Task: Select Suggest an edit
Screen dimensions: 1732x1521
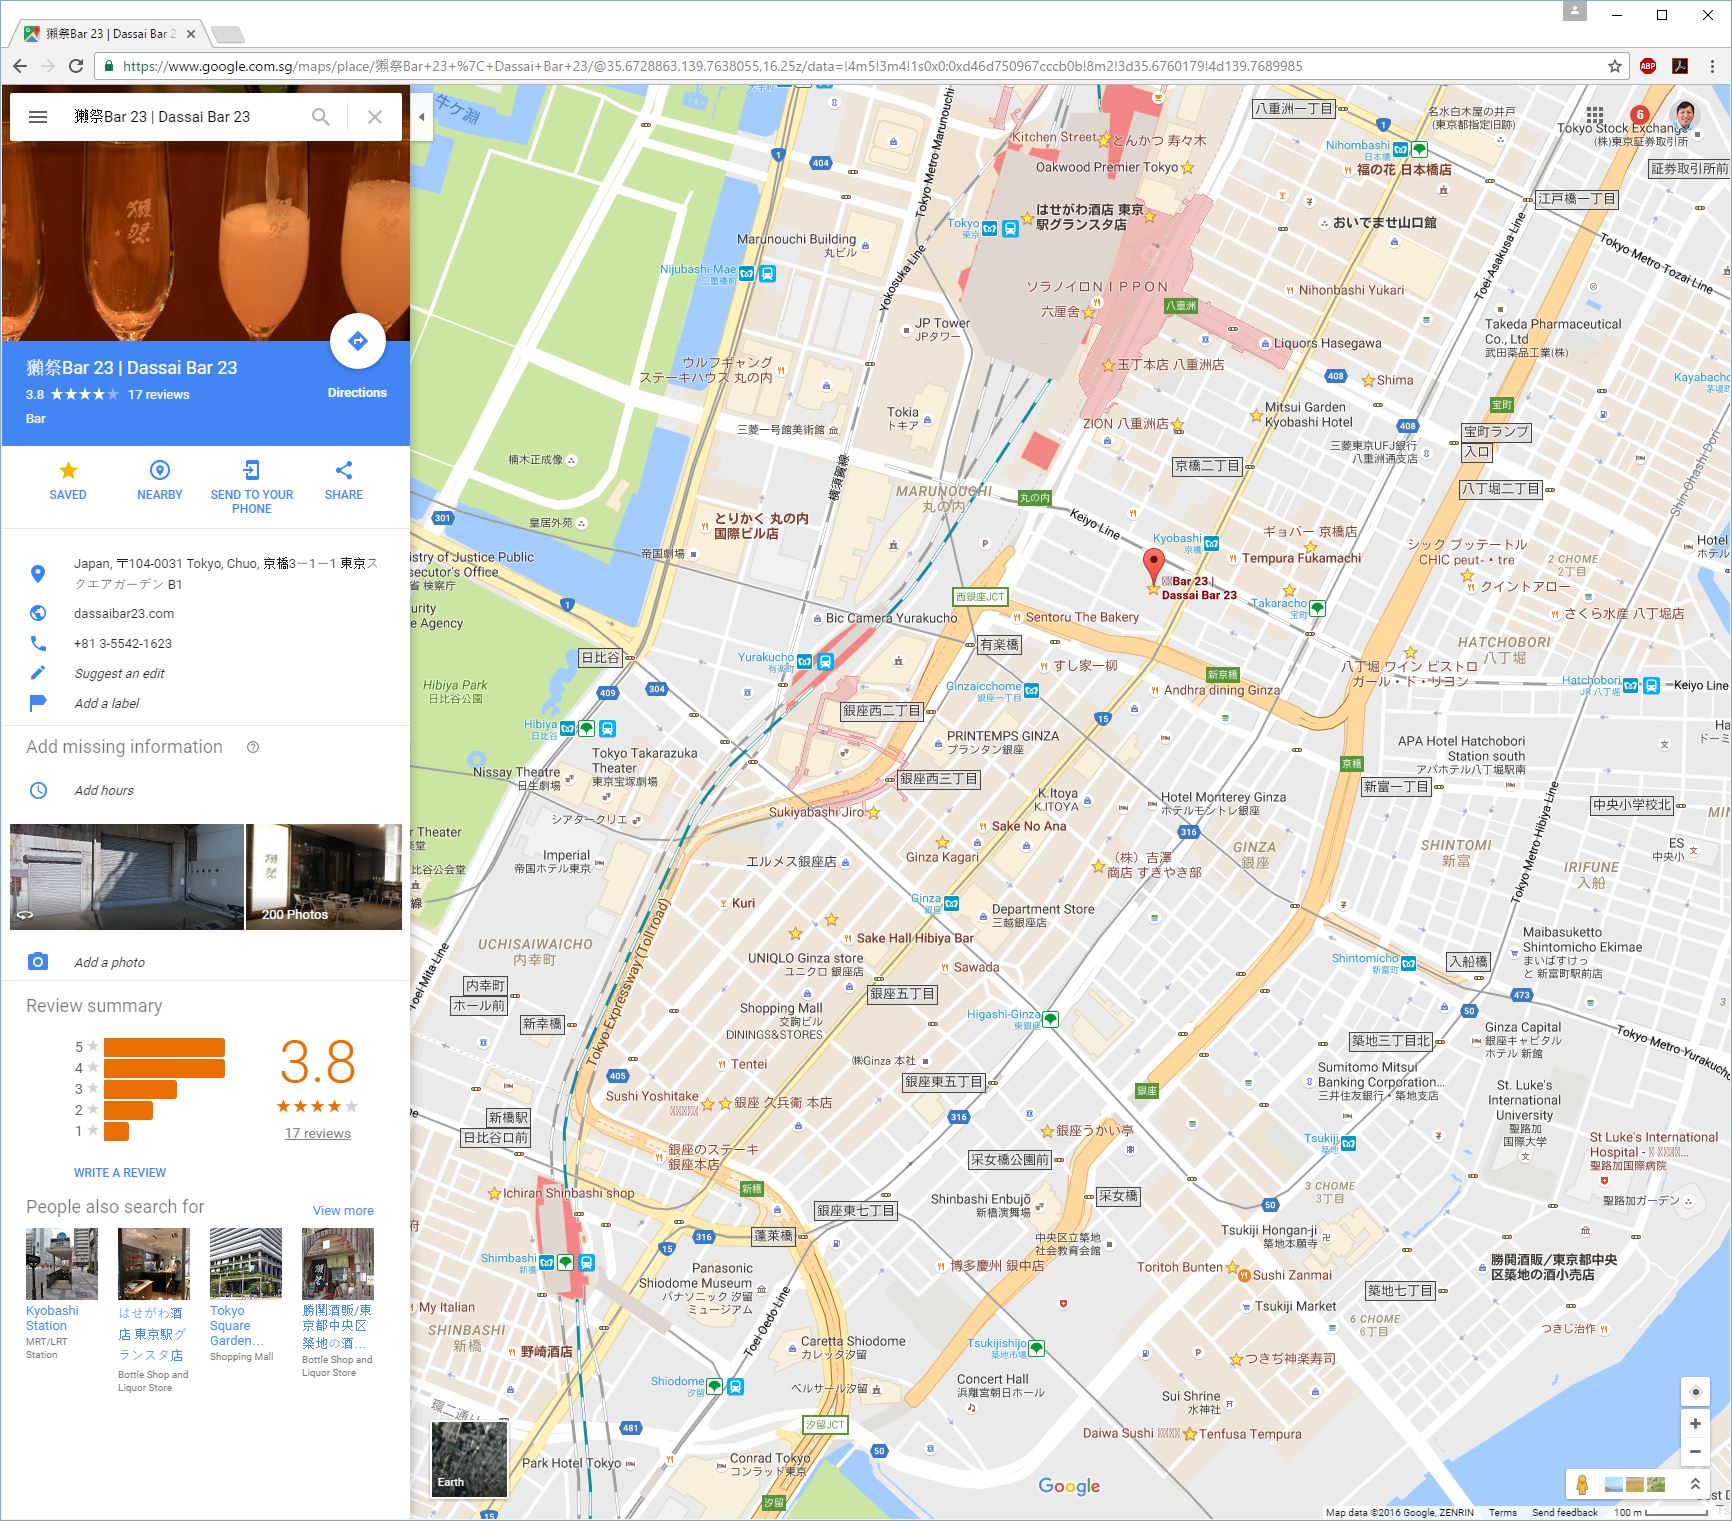Action: (119, 674)
